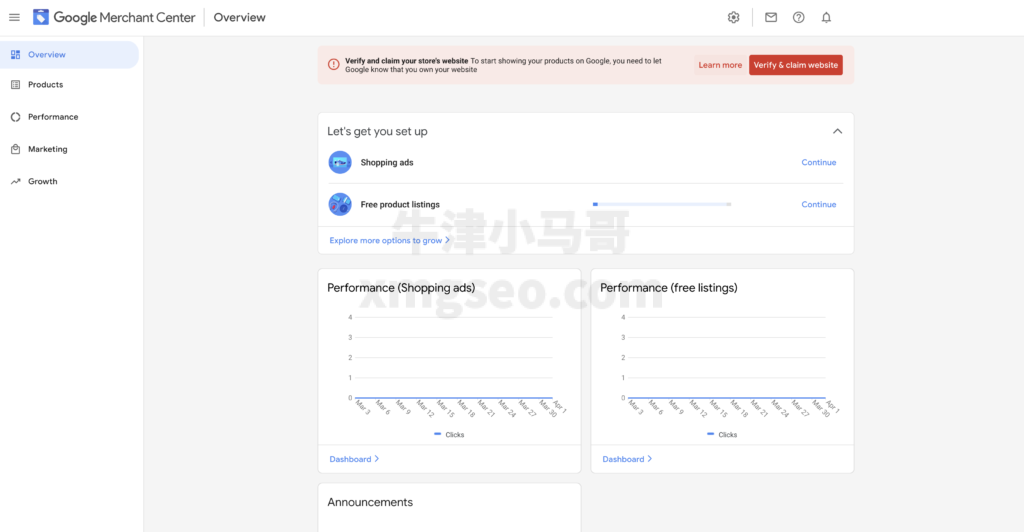The width and height of the screenshot is (1024, 532).
Task: Click the Shopping ads round icon
Action: pos(340,163)
